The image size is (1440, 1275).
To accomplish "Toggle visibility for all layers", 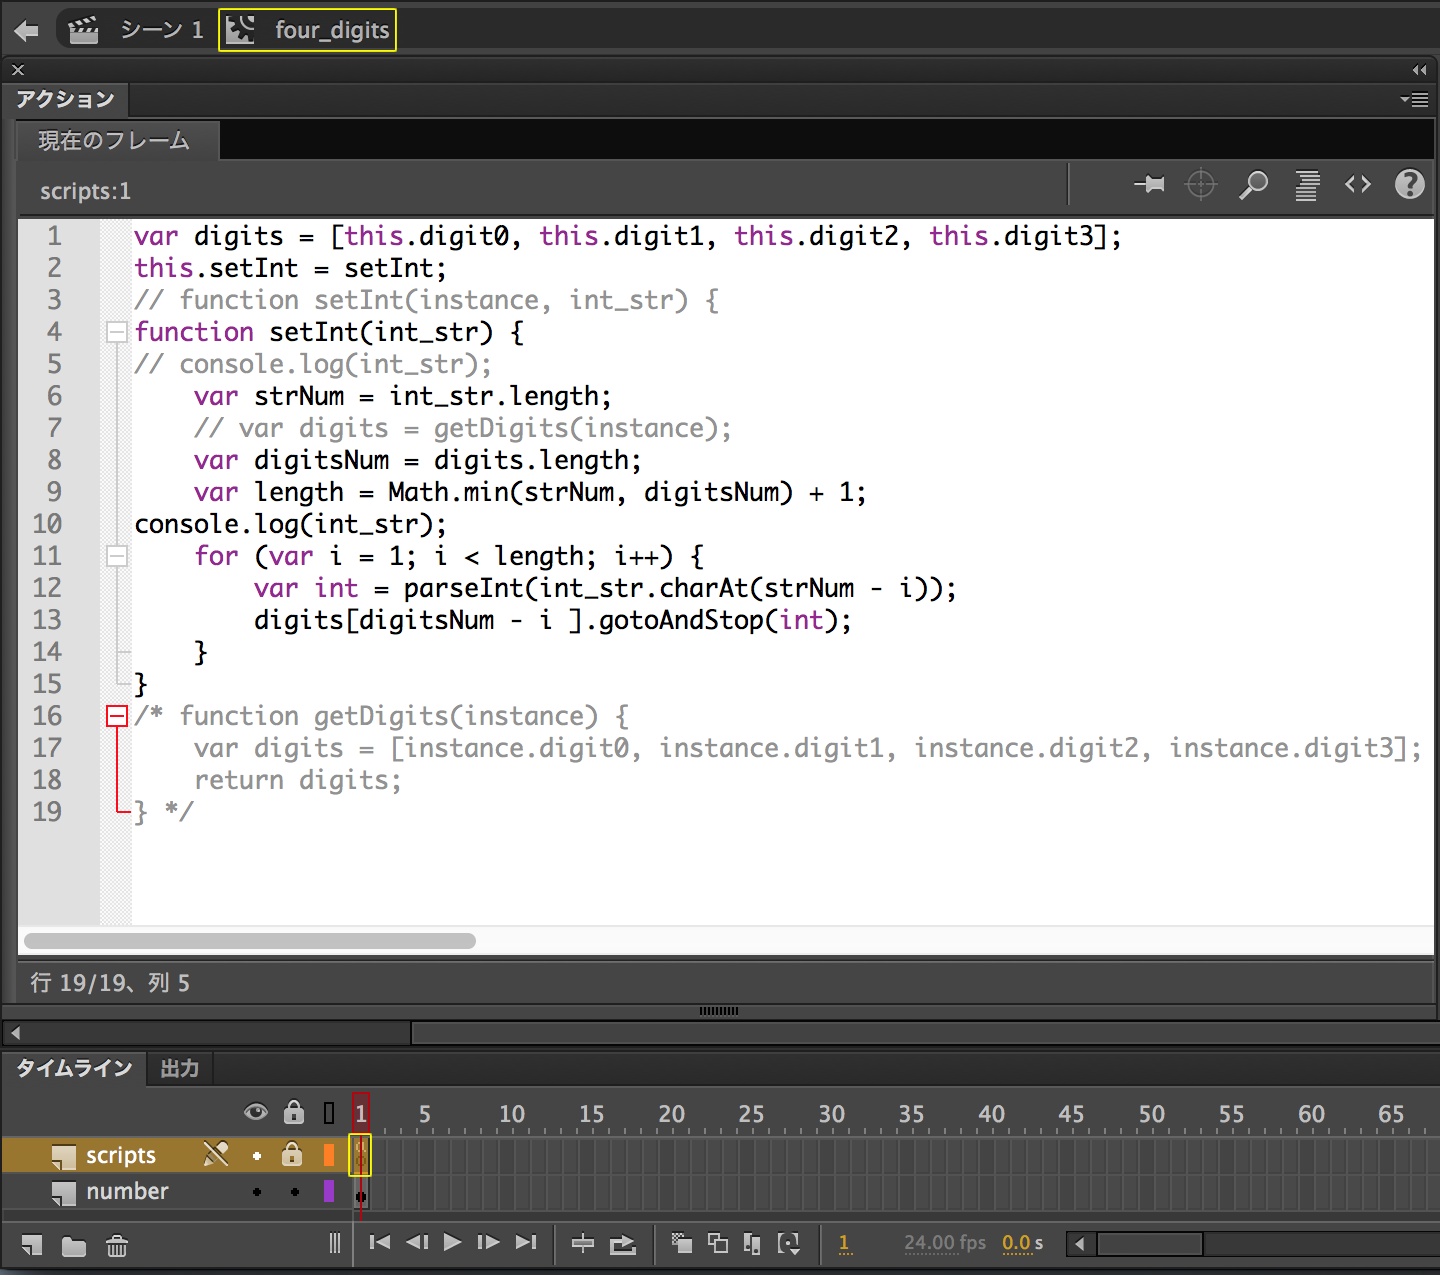I will pyautogui.click(x=256, y=1112).
